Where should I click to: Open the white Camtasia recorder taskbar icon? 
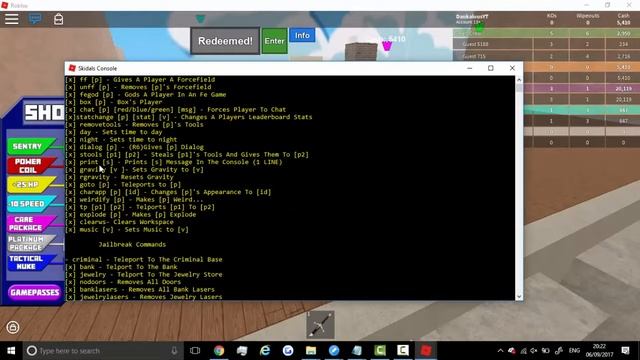pos(403,351)
